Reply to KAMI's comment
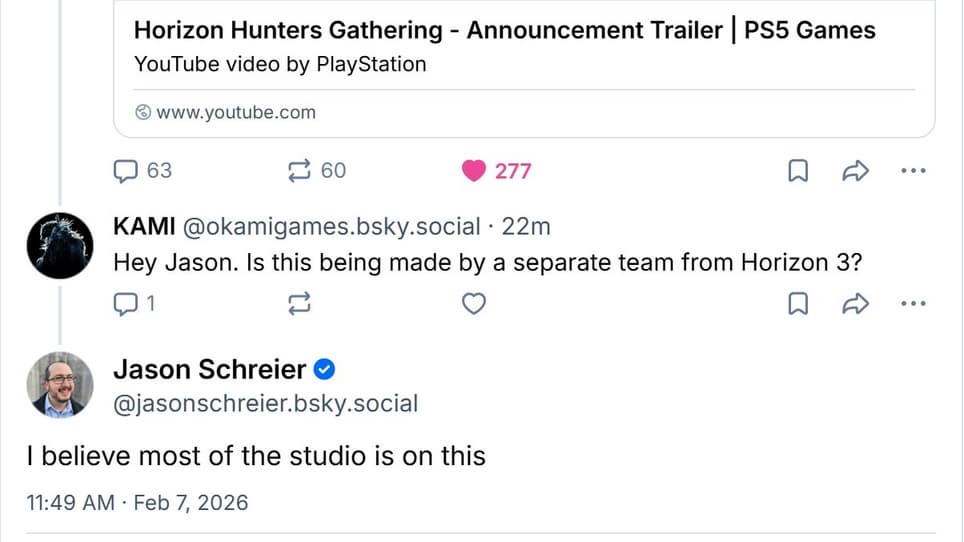Screen dimensions: 964x542 pyautogui.click(x=125, y=304)
